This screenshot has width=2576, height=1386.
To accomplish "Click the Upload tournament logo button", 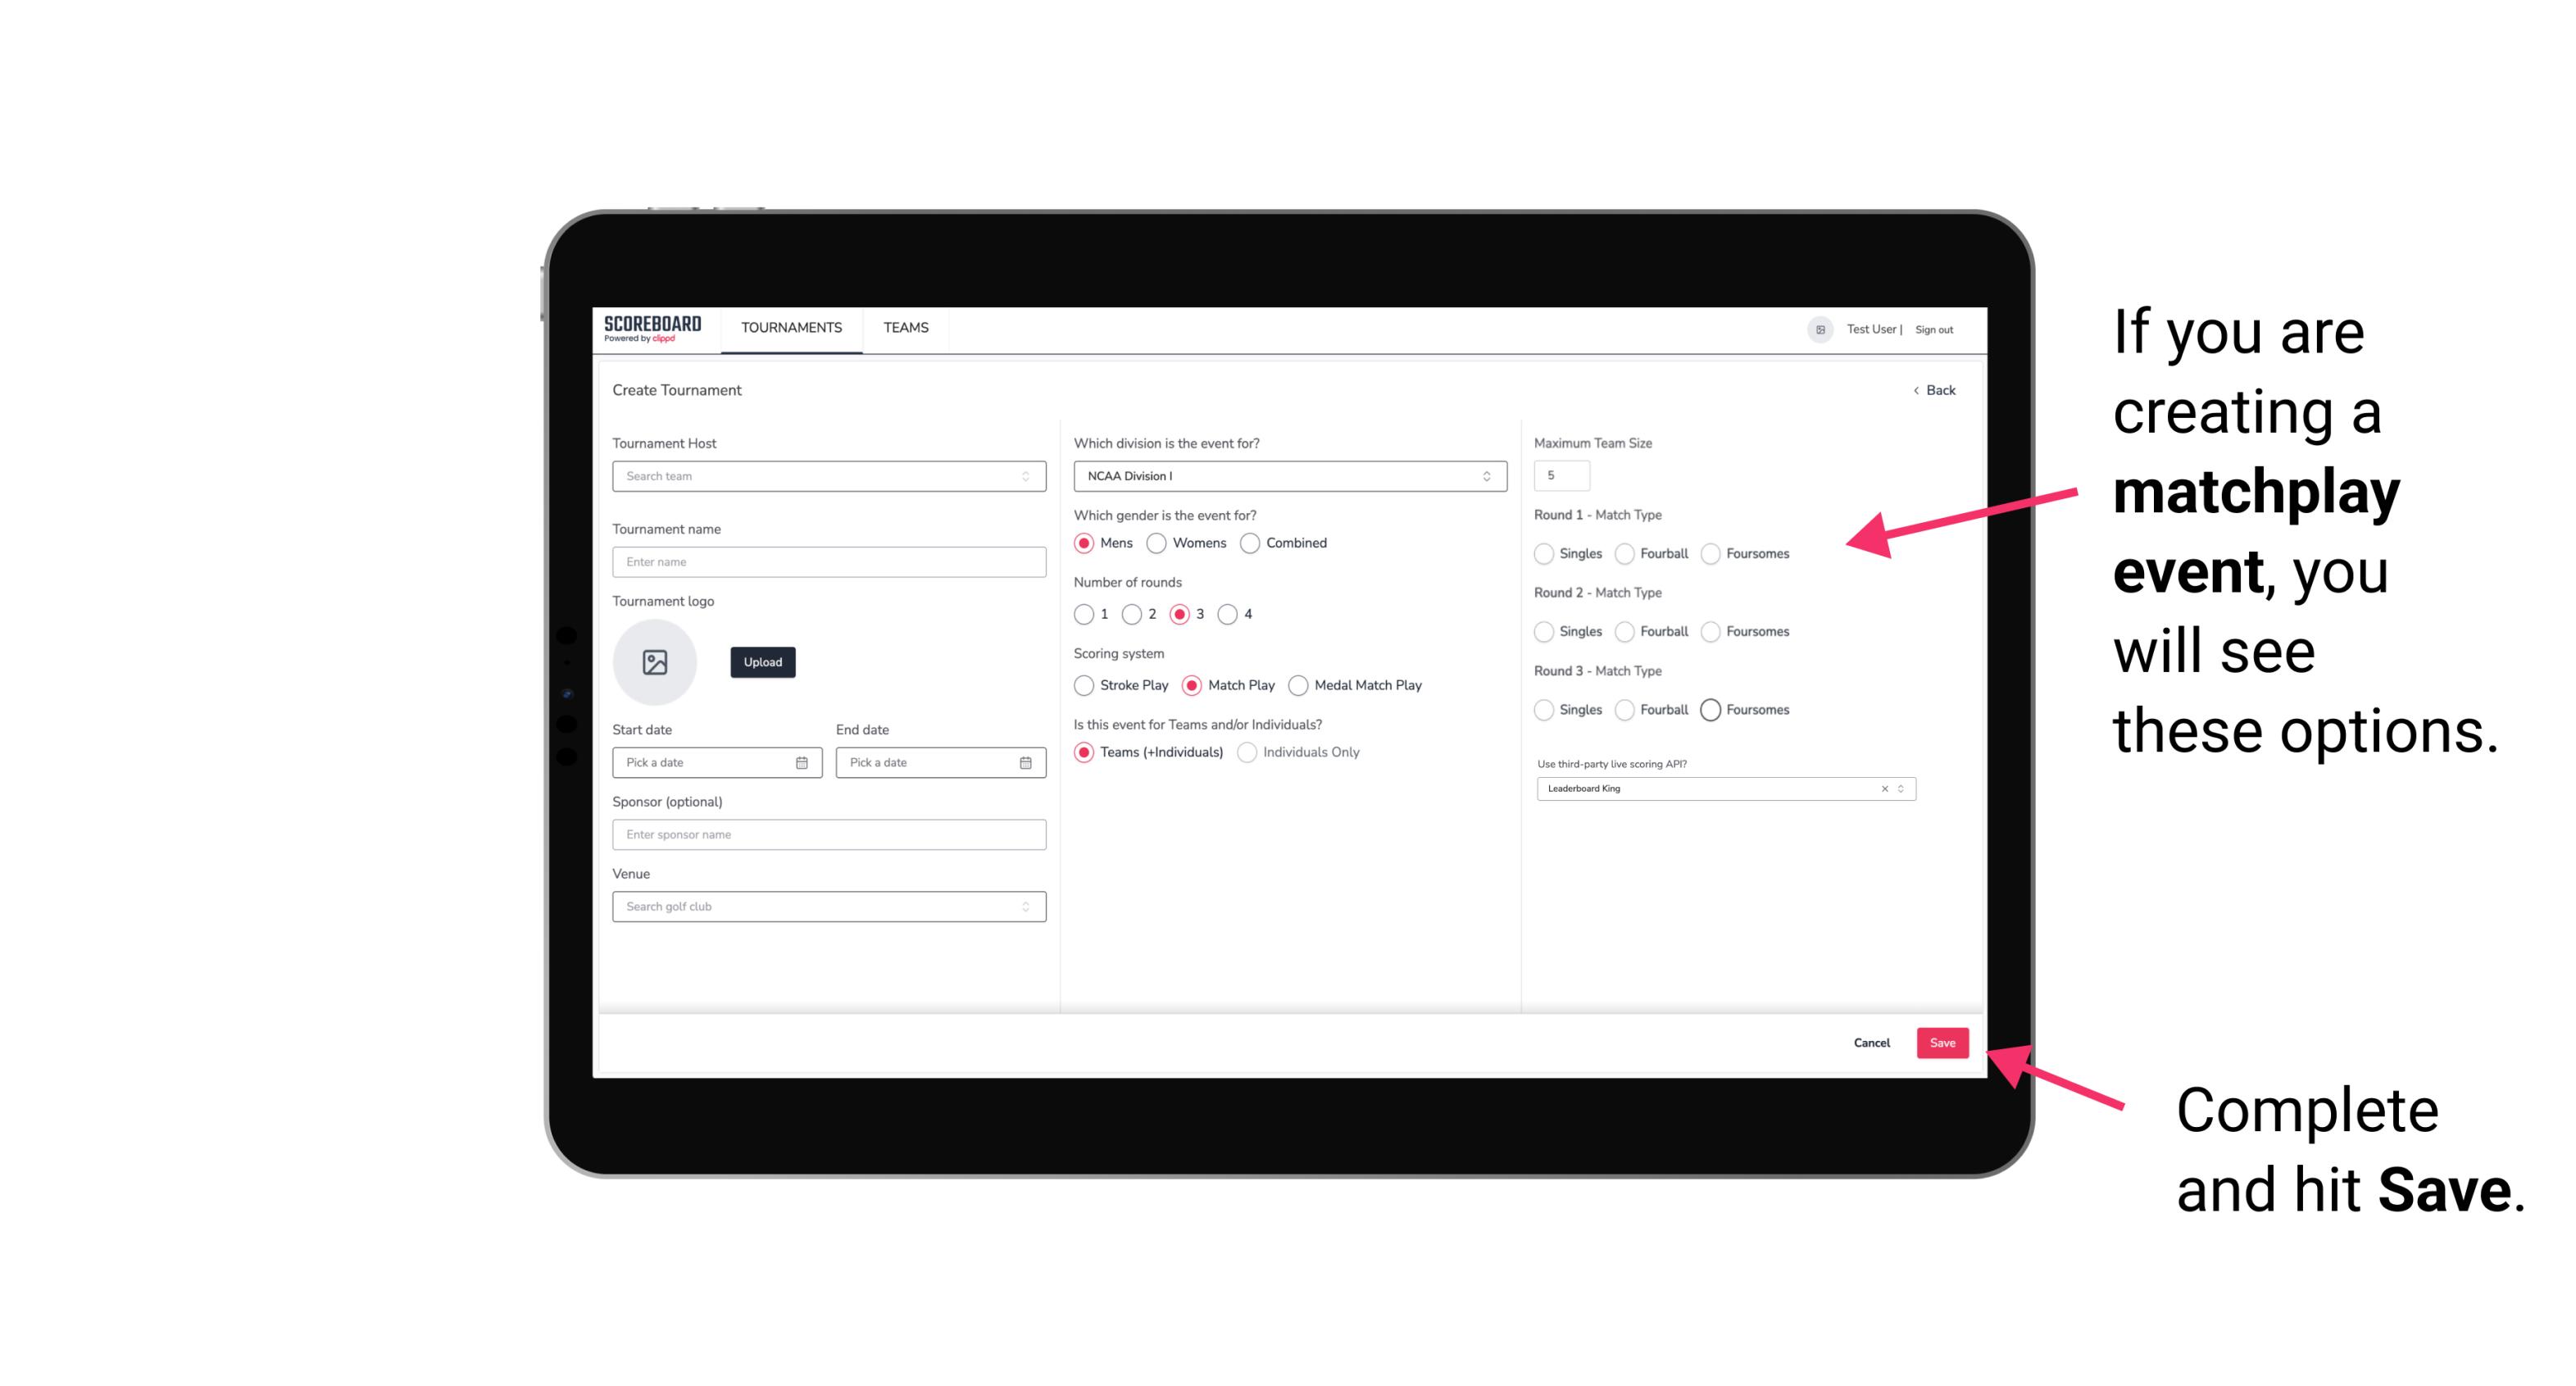I will tap(761, 662).
